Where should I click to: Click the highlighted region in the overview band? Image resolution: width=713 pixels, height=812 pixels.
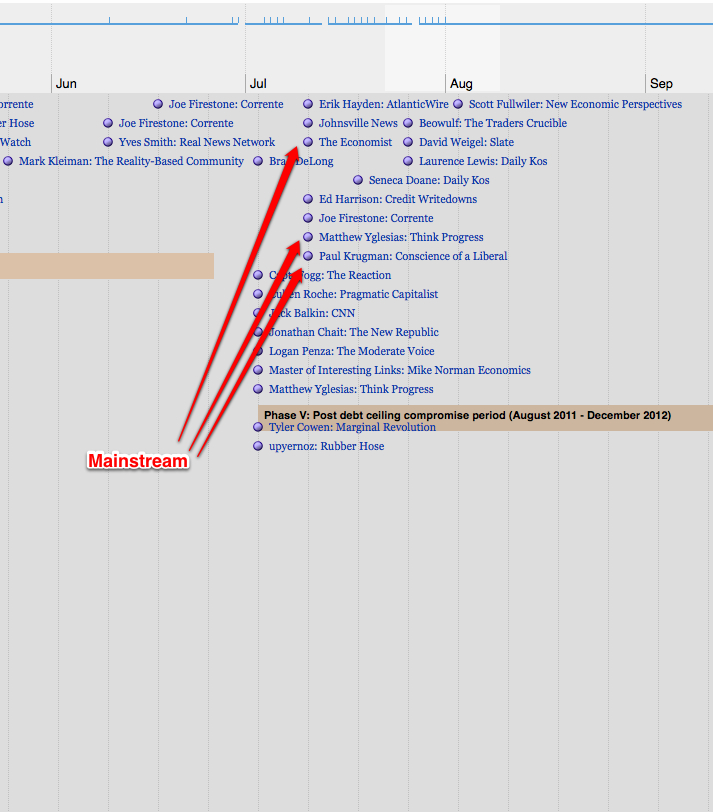coord(442,35)
